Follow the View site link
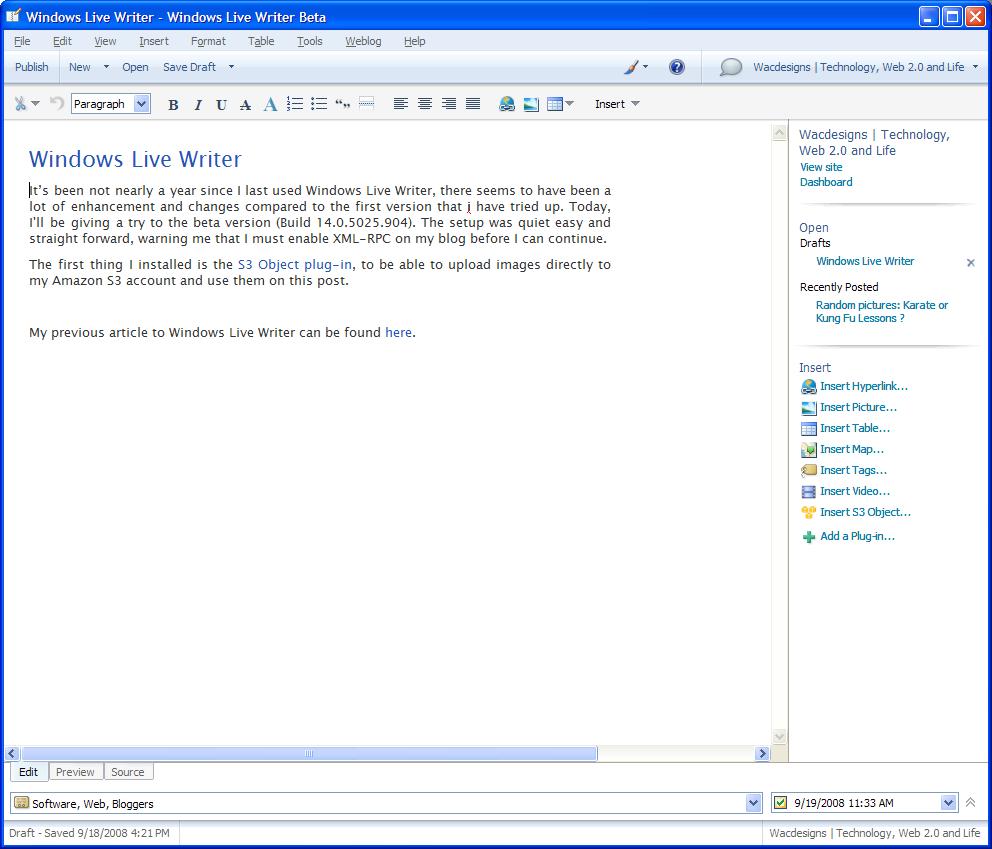Image resolution: width=992 pixels, height=849 pixels. [x=821, y=167]
